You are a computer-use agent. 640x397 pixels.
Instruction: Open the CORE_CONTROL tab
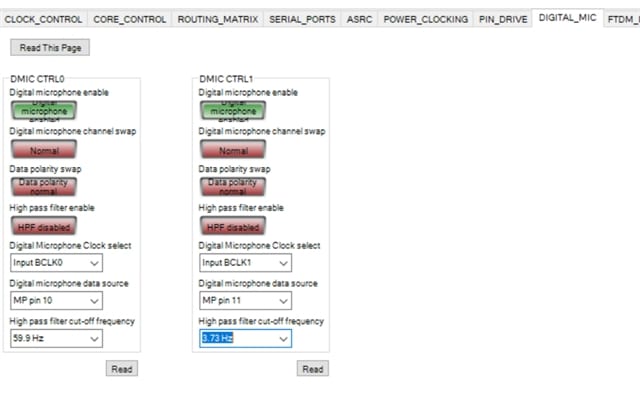click(x=129, y=19)
